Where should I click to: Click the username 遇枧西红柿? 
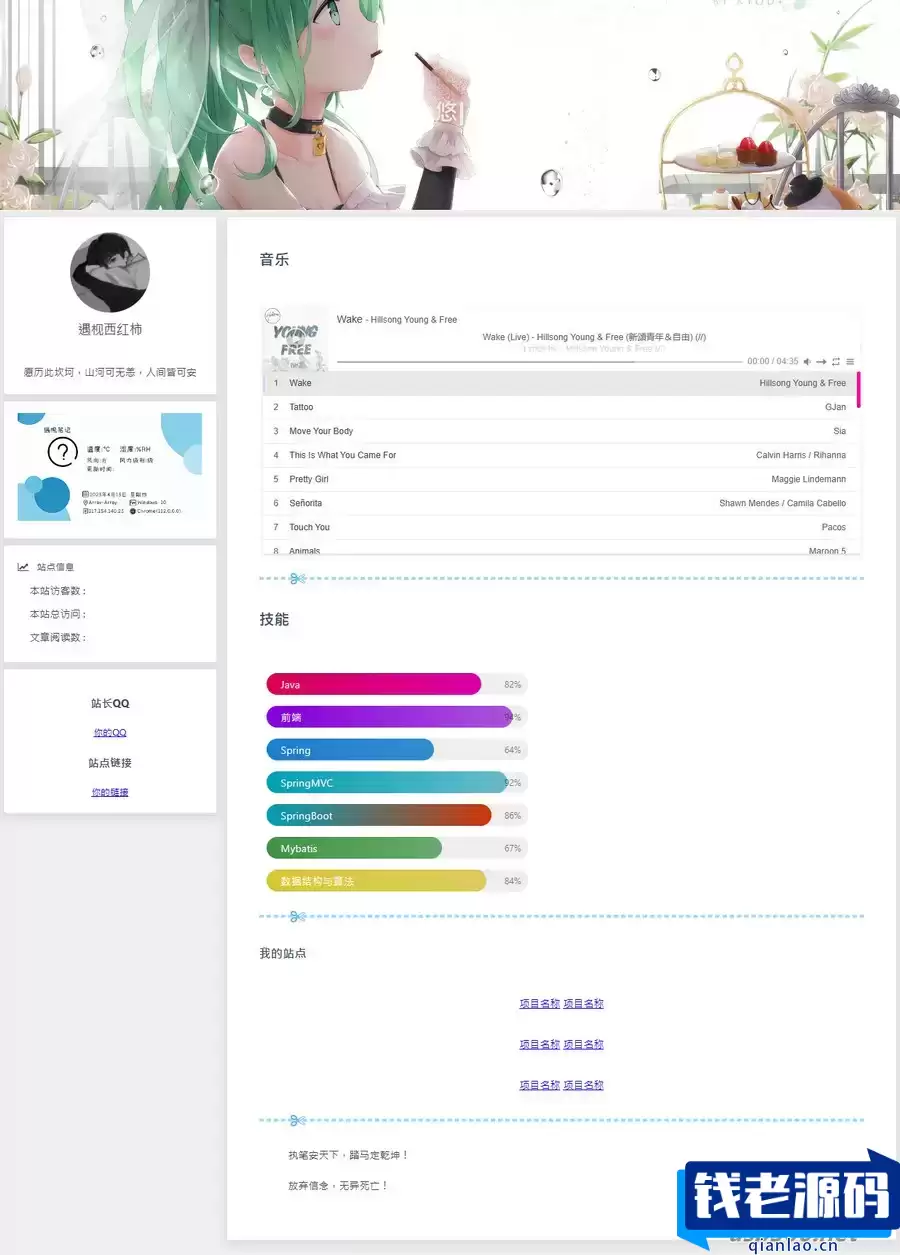tap(110, 329)
